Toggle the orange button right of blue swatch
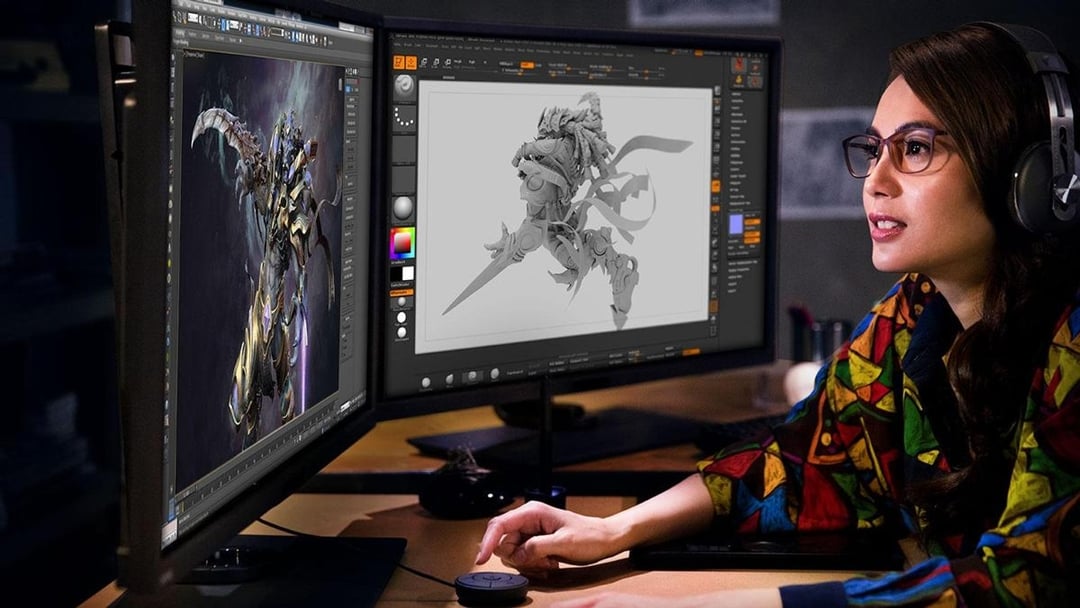1080x608 pixels. click(753, 222)
